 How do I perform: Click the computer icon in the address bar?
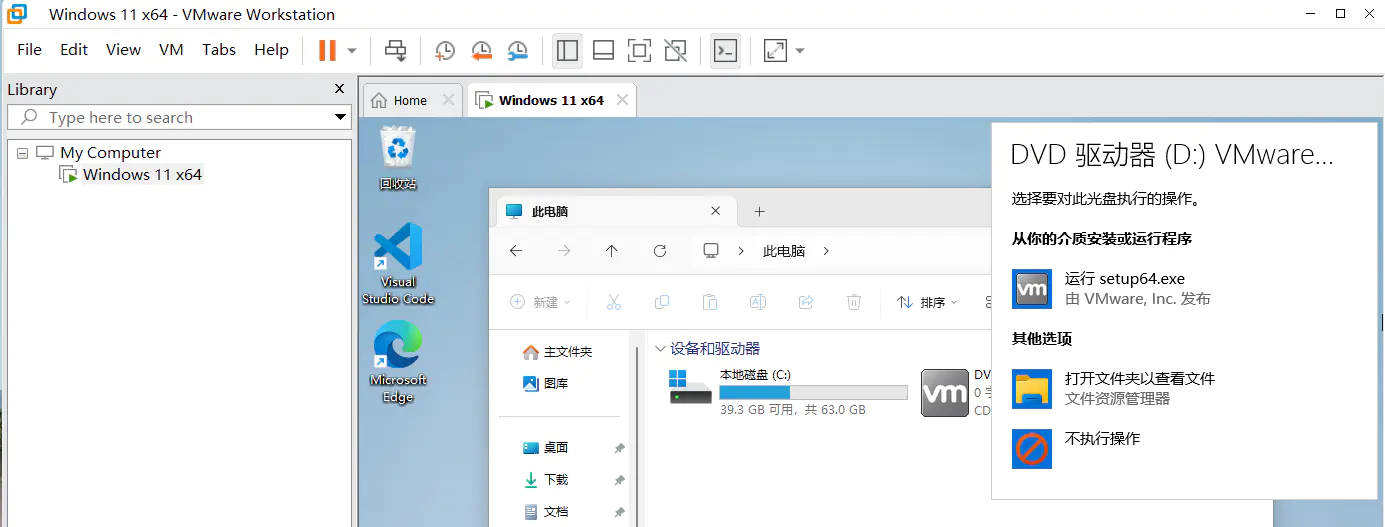click(x=711, y=251)
